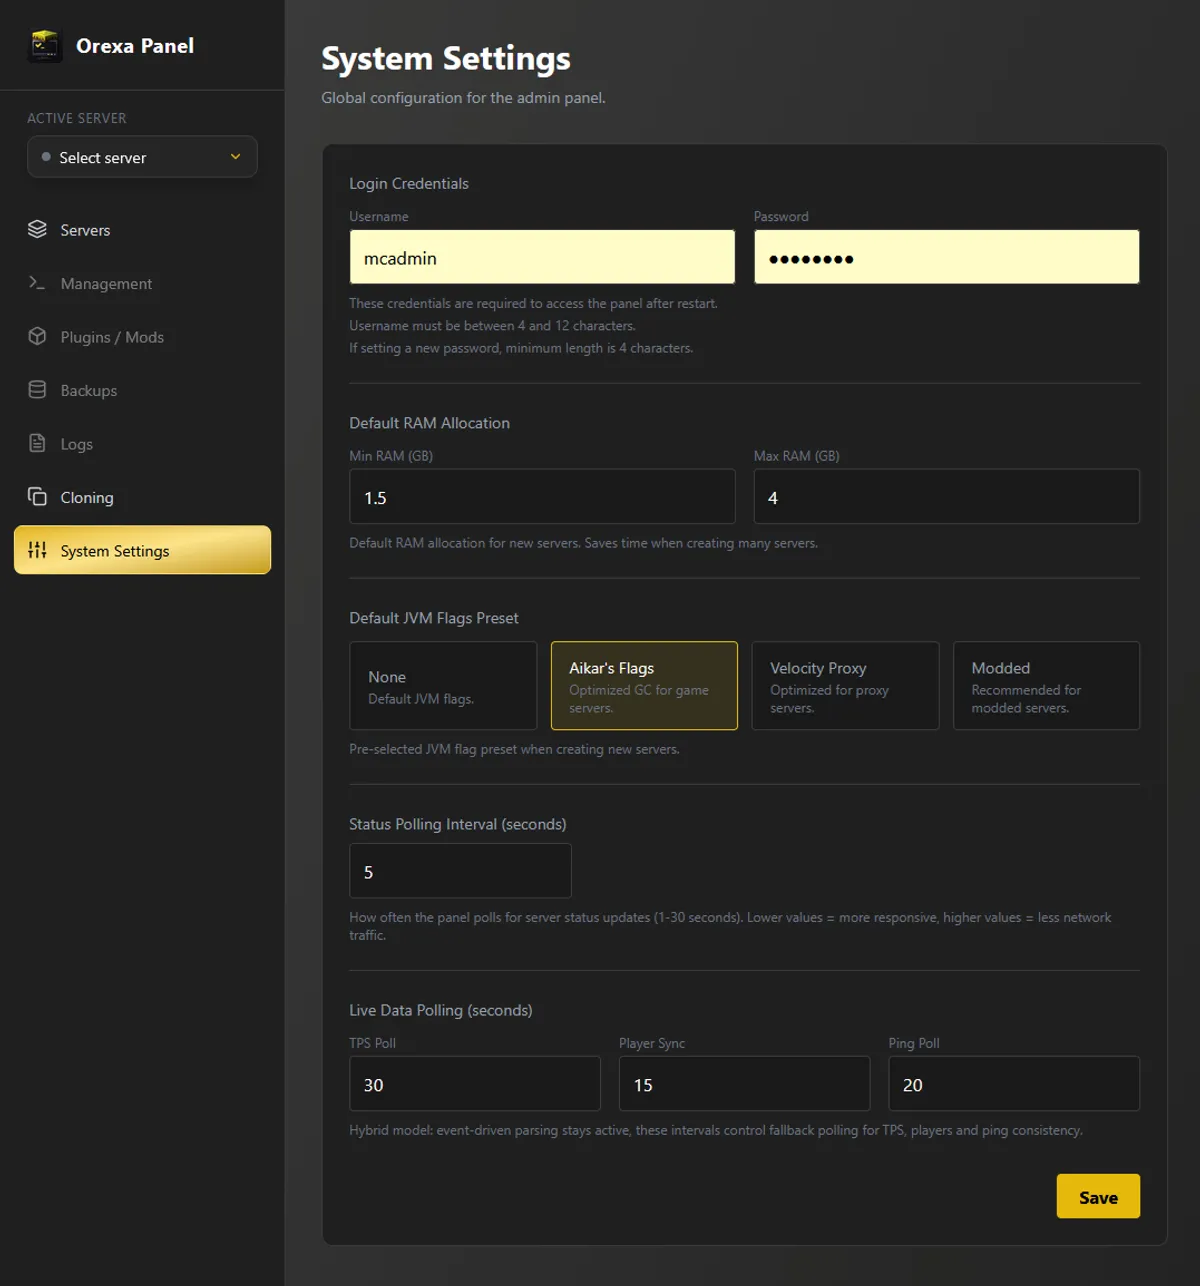Click 'These credentials are required' hint text
This screenshot has width=1200, height=1286.
533,303
